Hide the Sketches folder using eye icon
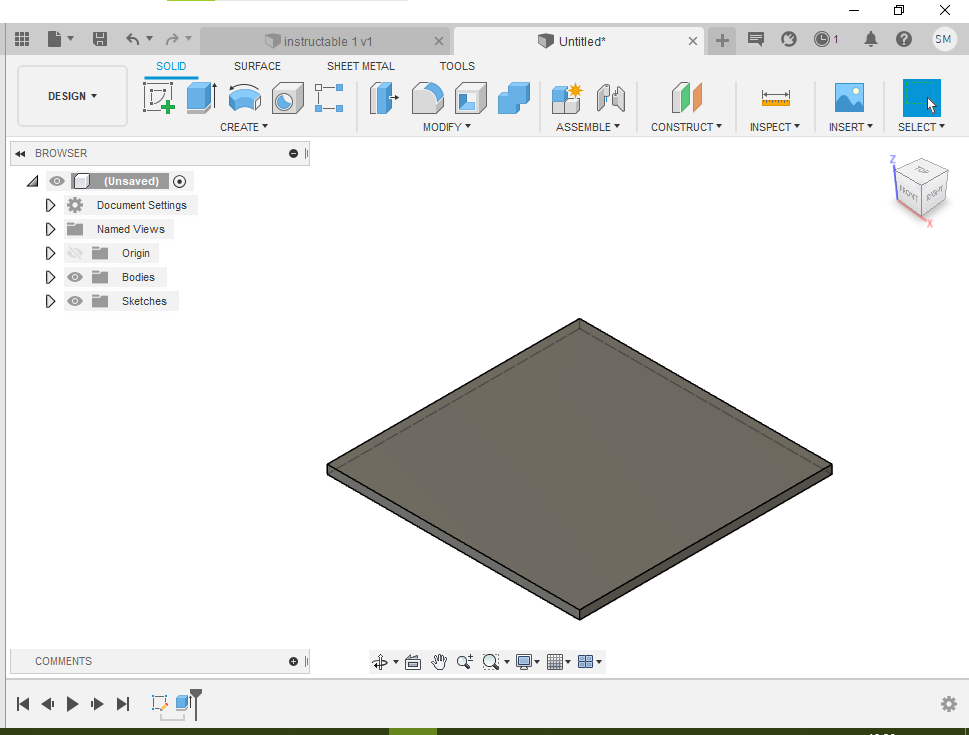The height and width of the screenshot is (735, 969). click(75, 301)
